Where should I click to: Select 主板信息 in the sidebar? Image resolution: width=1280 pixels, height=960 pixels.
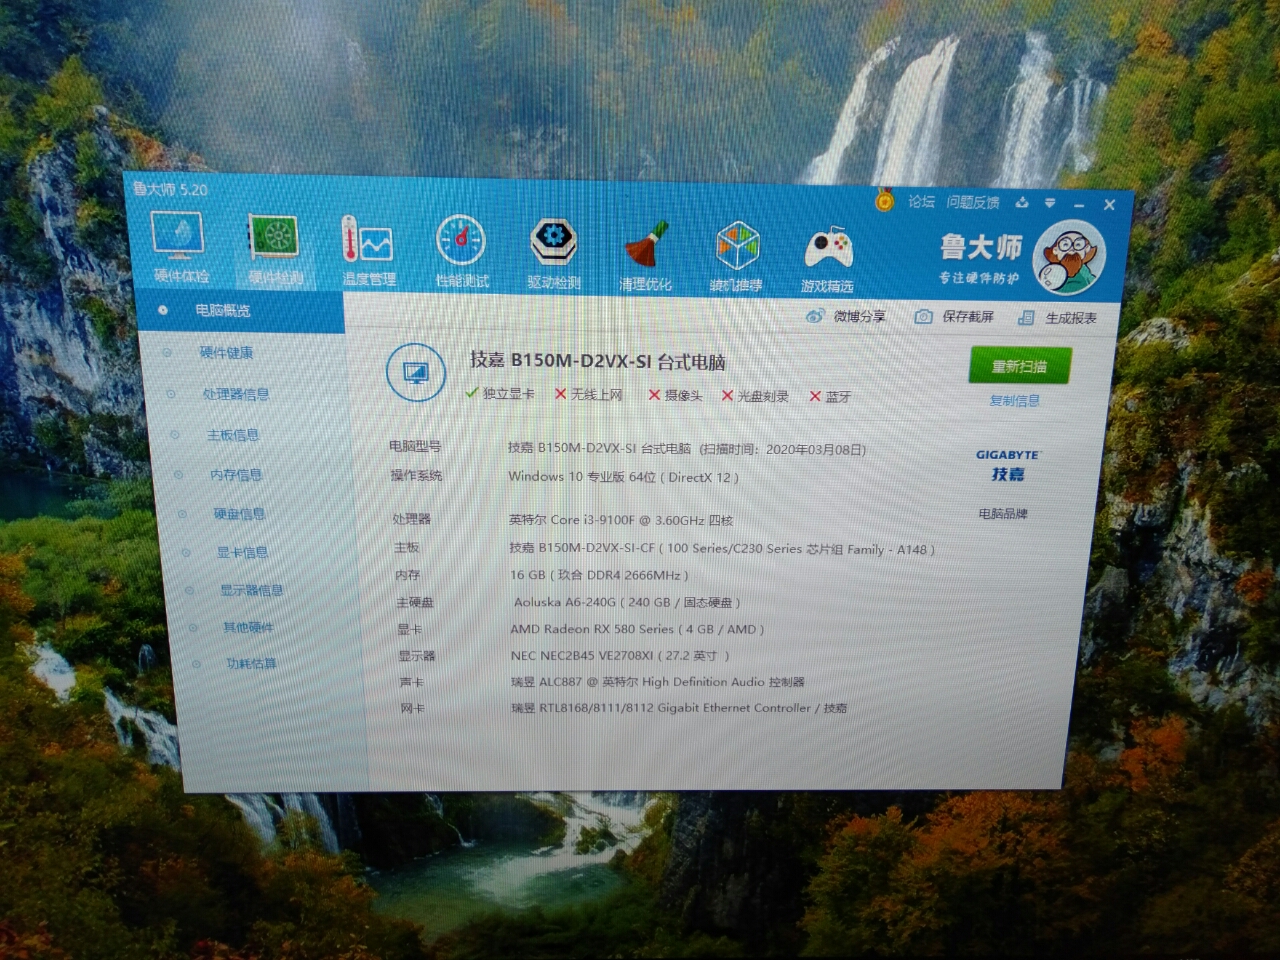(233, 435)
